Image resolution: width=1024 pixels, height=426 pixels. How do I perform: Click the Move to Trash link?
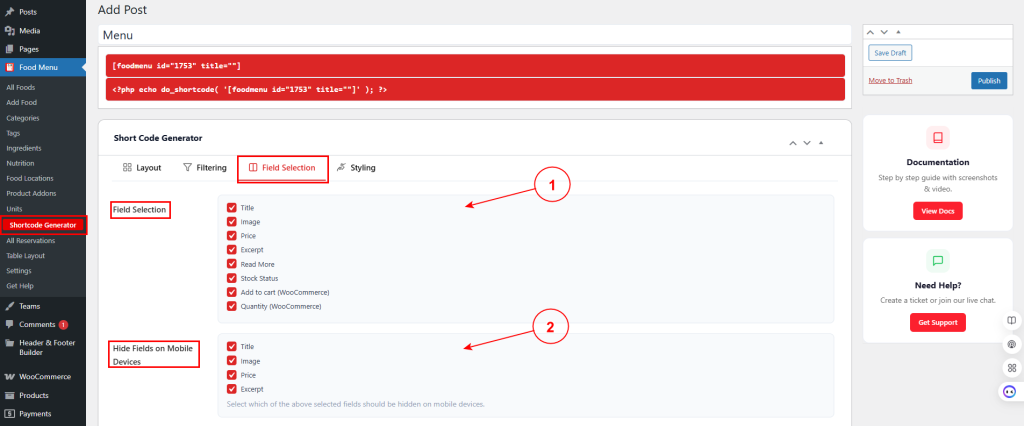pos(890,80)
